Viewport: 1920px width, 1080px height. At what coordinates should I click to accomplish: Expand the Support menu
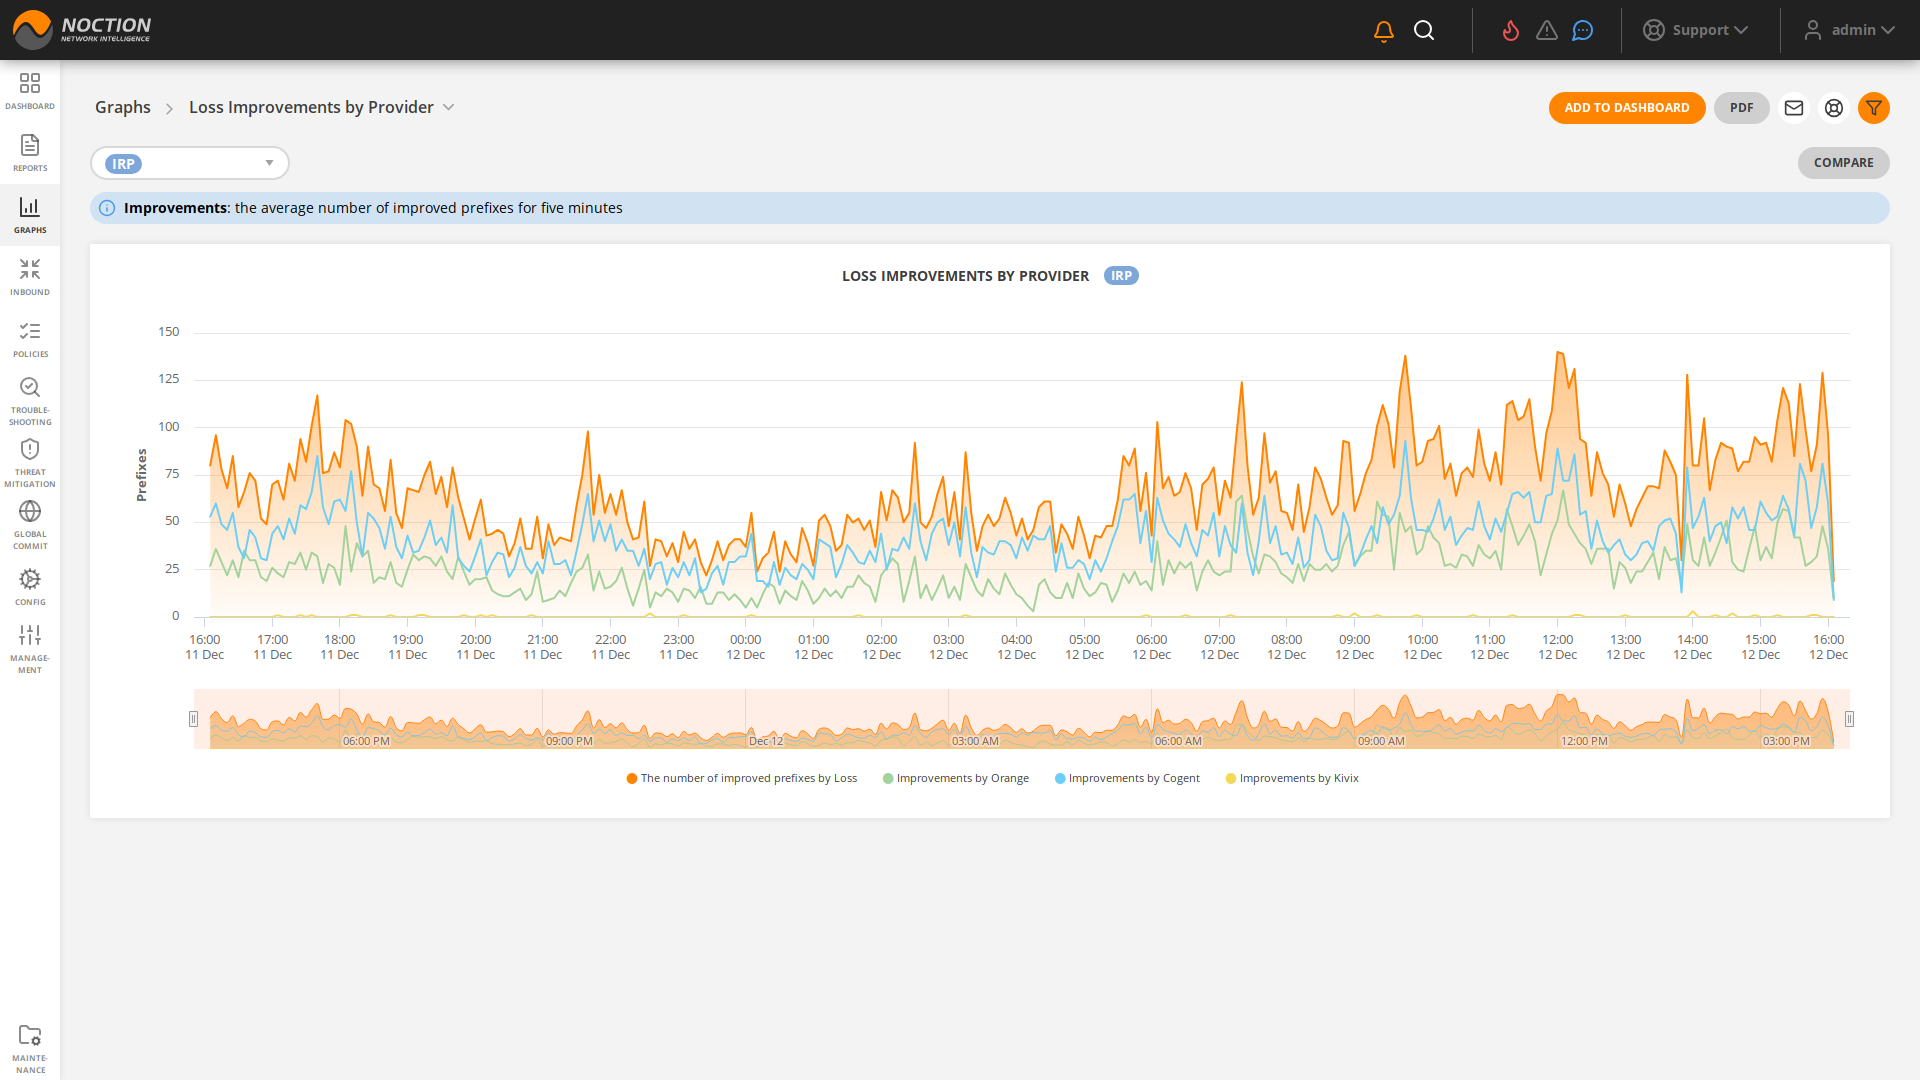1697,30
